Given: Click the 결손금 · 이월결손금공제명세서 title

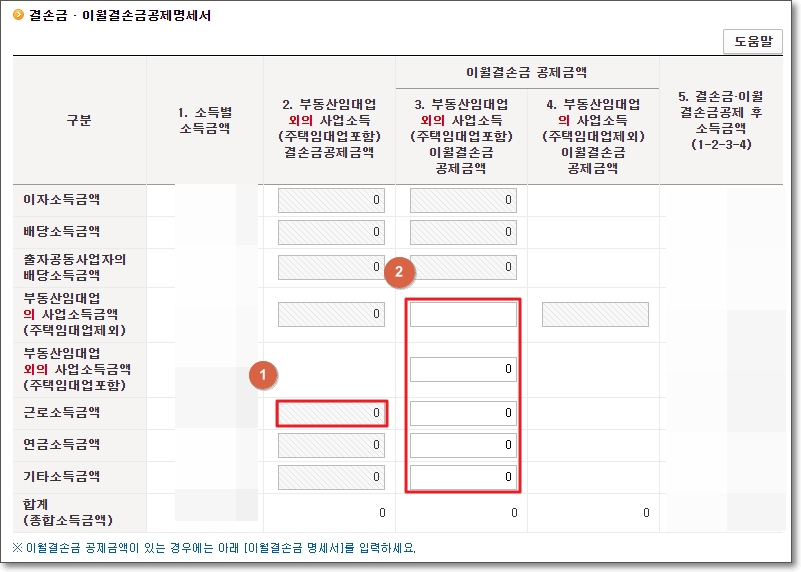Looking at the screenshot, I should 120,15.
